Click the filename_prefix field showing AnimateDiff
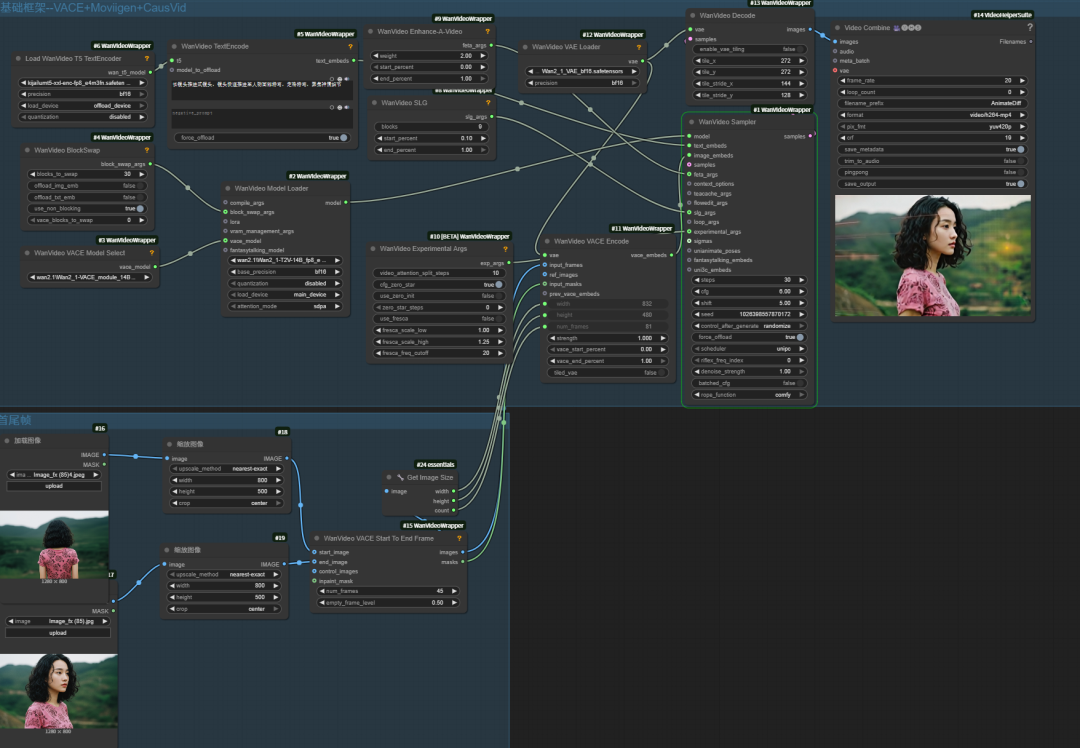 point(933,103)
